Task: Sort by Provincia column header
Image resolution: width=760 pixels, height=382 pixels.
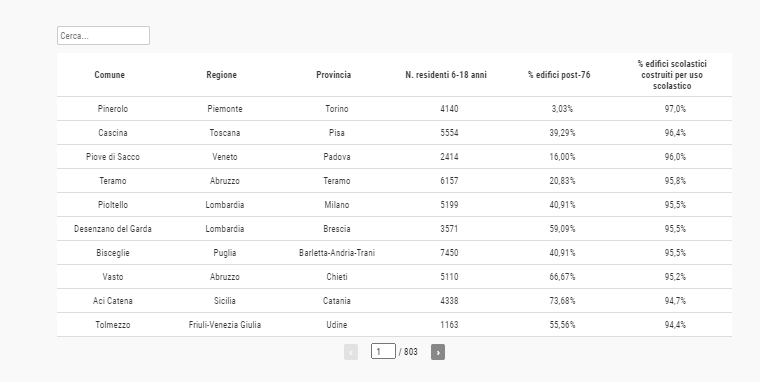Action: pyautogui.click(x=333, y=75)
